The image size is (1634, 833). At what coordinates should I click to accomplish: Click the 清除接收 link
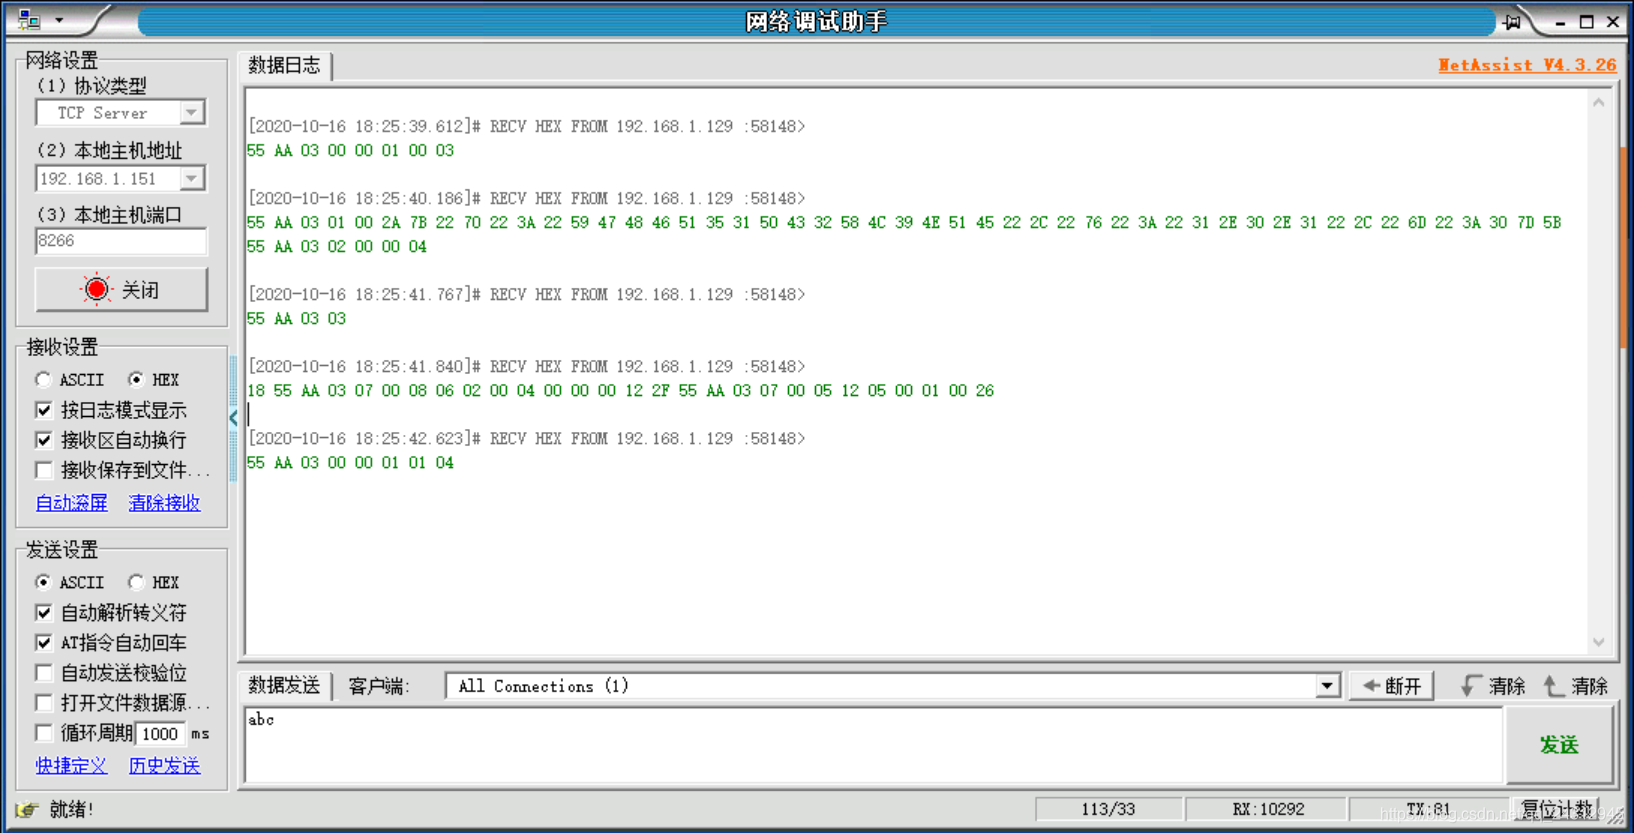pos(165,503)
